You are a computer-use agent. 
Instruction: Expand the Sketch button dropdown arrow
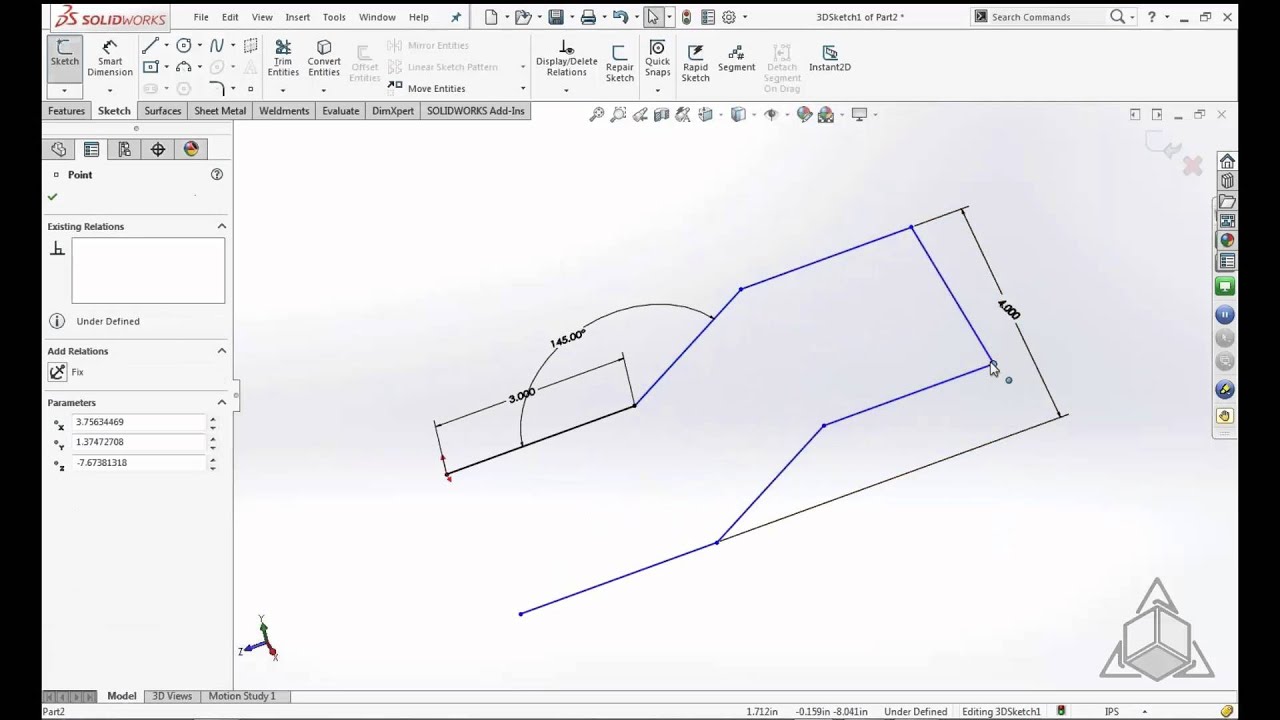click(x=65, y=90)
